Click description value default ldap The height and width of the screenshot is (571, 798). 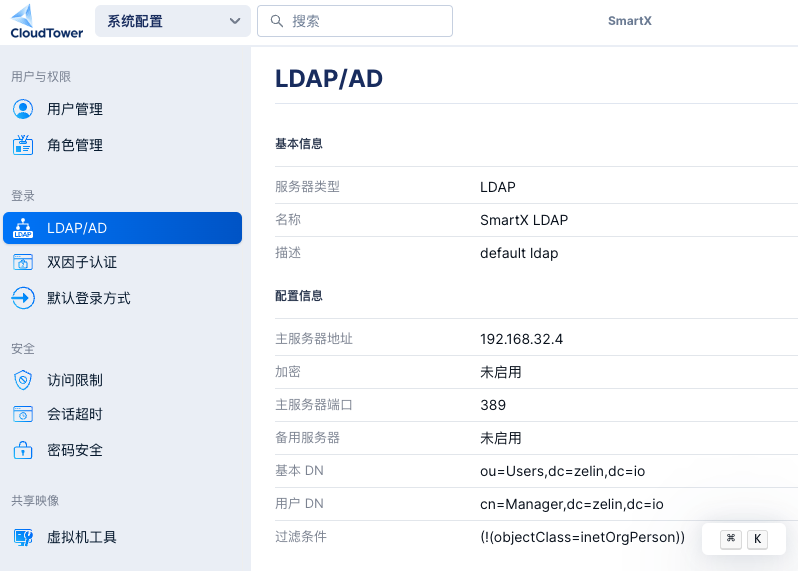click(x=519, y=253)
